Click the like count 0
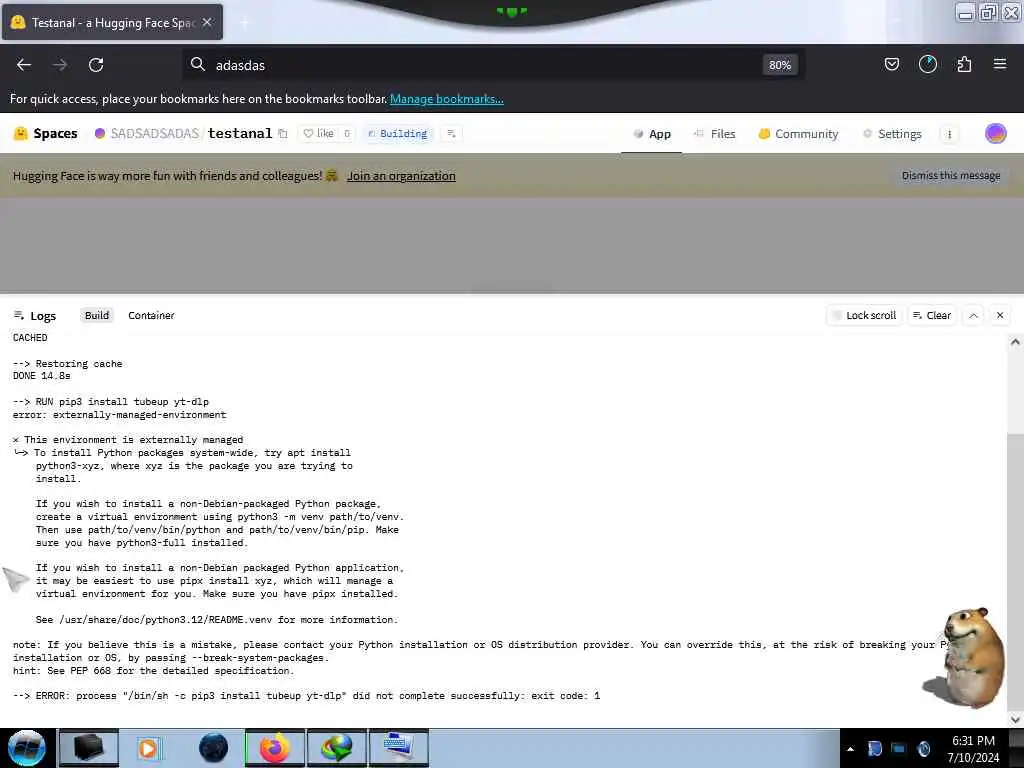Viewport: 1024px width, 768px height. (347, 133)
